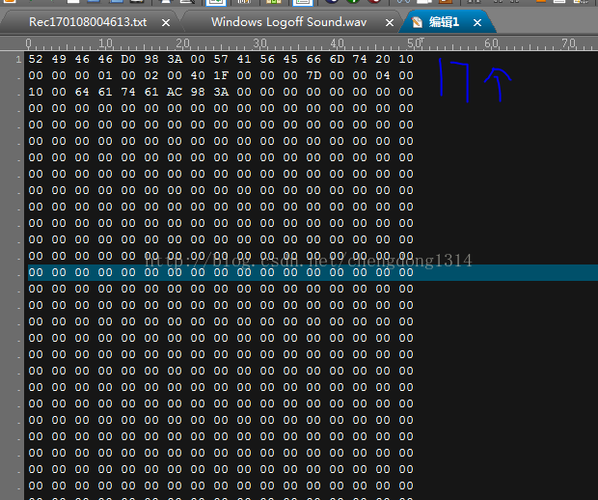Place cursor on byte D0 in first row
The width and height of the screenshot is (598, 500).
[x=128, y=59]
